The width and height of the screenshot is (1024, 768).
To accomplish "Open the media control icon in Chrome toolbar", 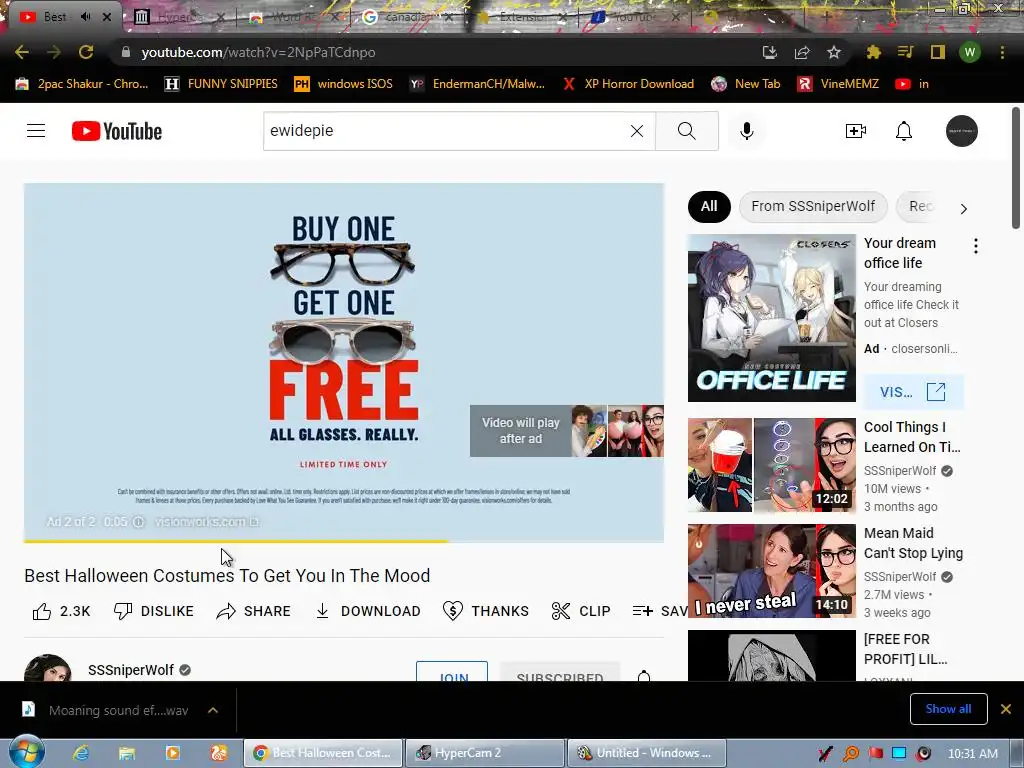I will click(905, 52).
